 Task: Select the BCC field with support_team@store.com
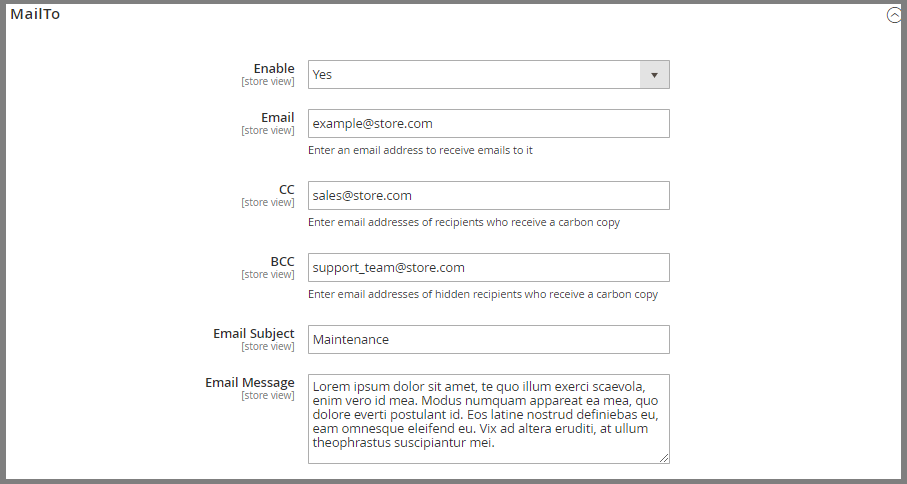488,268
